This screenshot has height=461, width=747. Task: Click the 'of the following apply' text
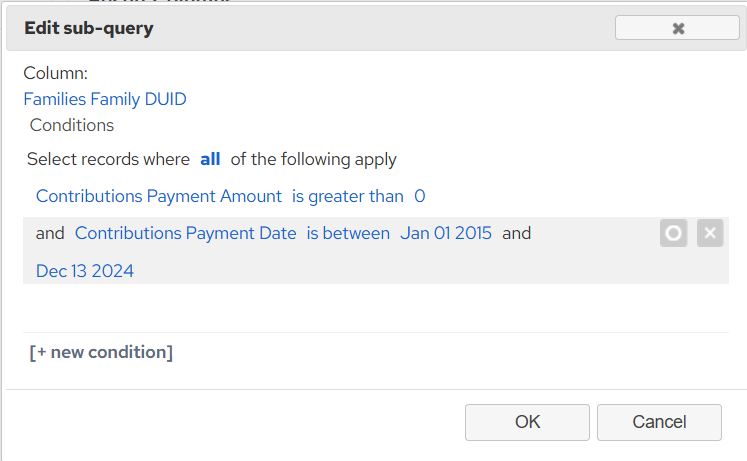pos(313,159)
